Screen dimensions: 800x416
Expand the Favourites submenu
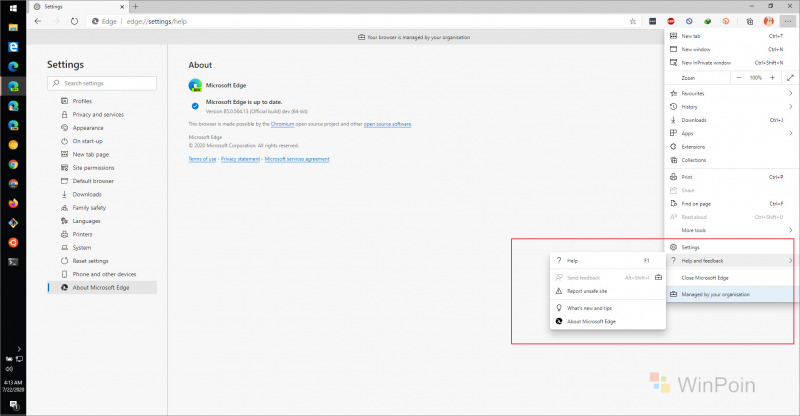pyautogui.click(x=731, y=93)
